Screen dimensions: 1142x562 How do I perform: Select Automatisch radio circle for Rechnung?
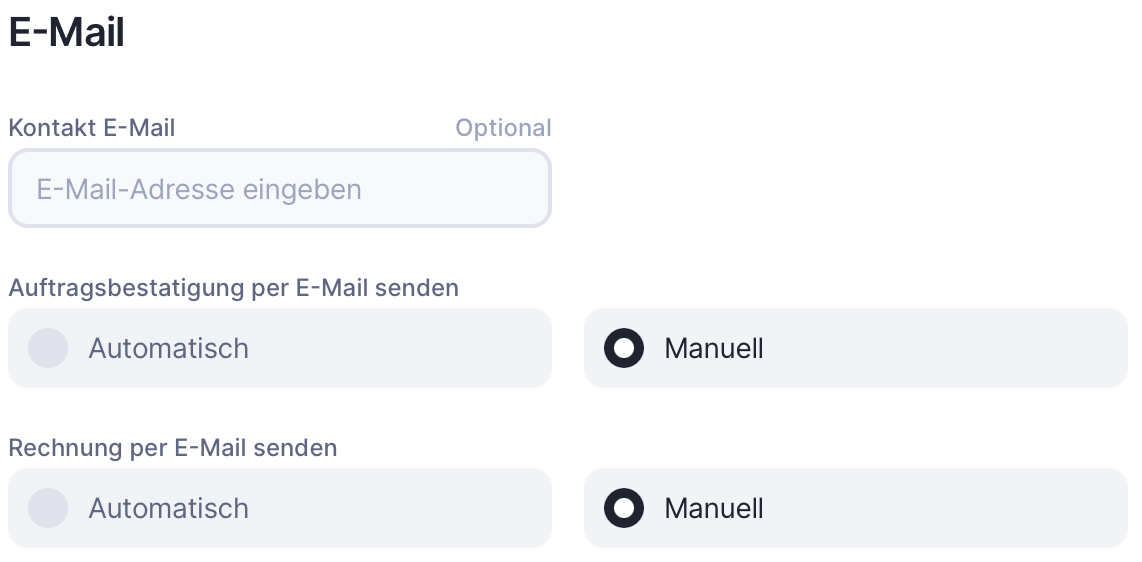click(x=48, y=508)
